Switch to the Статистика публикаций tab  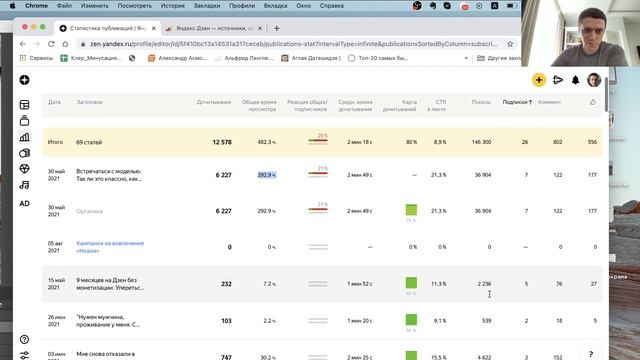point(107,28)
